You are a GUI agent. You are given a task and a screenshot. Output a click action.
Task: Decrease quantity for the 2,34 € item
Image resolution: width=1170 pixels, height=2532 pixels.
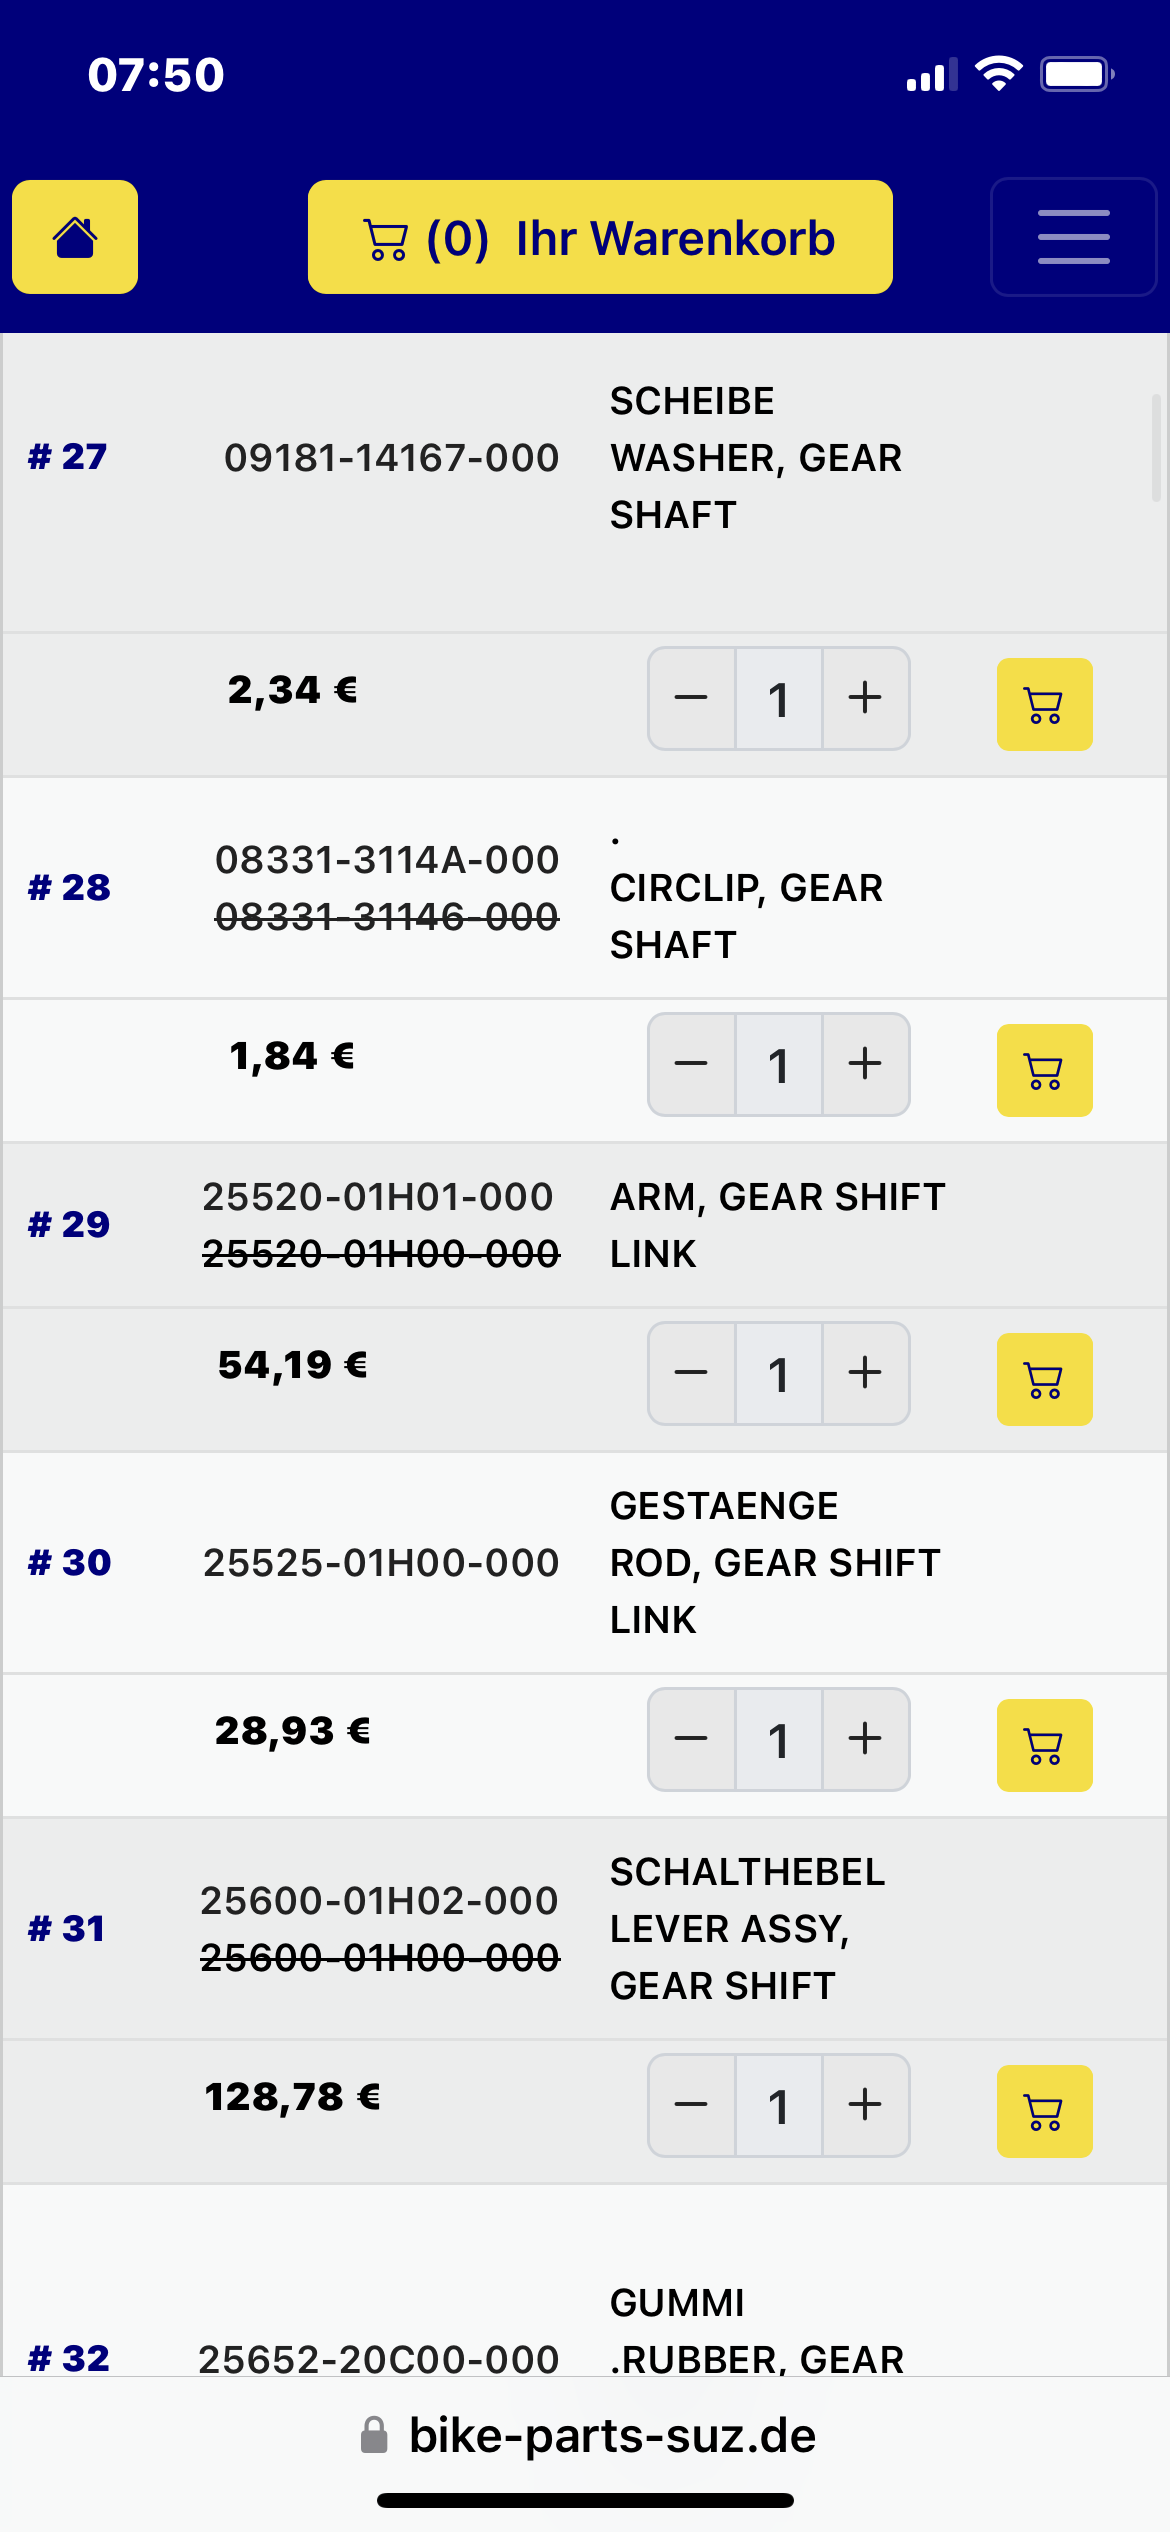point(691,698)
